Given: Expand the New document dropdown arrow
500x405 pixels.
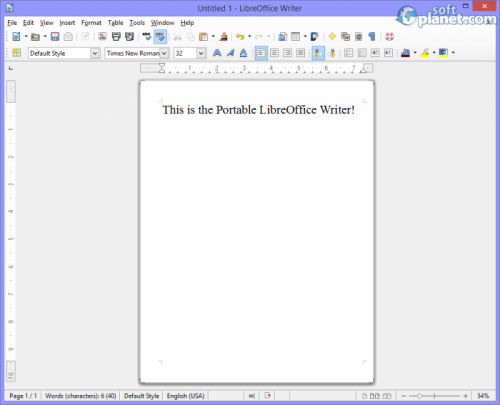Looking at the screenshot, I should point(26,36).
